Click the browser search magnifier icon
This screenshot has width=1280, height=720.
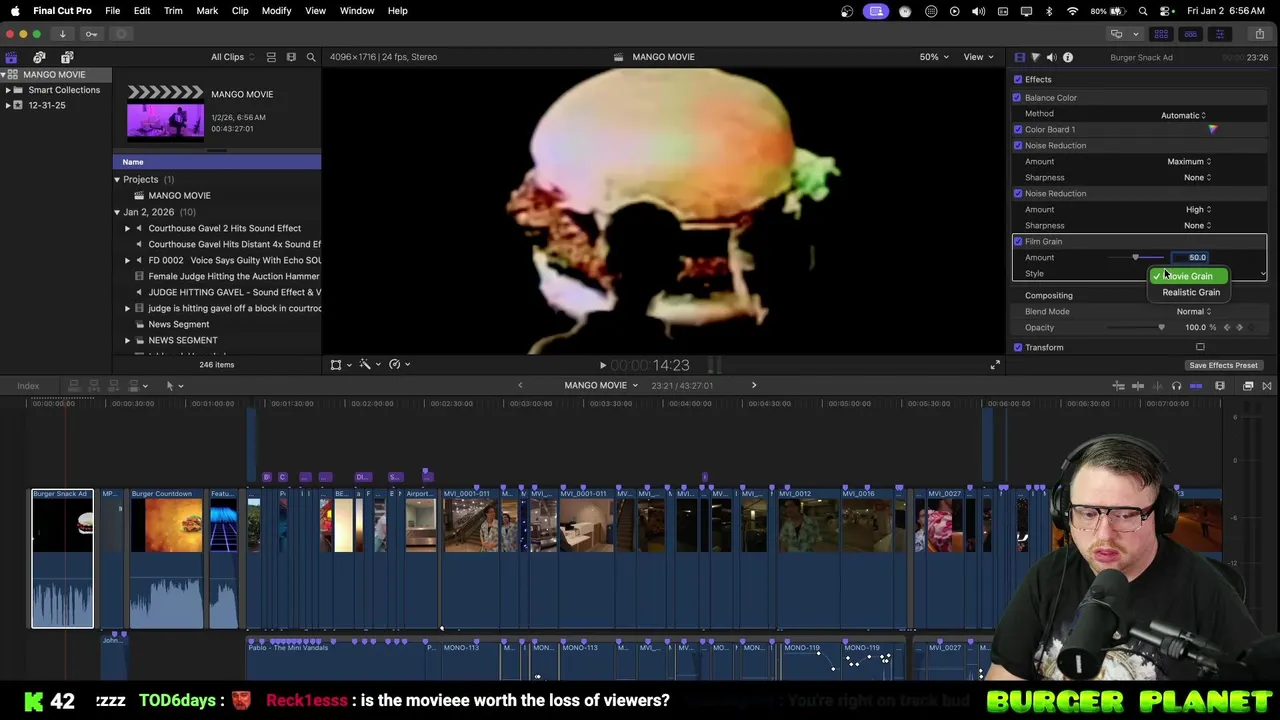tap(311, 57)
